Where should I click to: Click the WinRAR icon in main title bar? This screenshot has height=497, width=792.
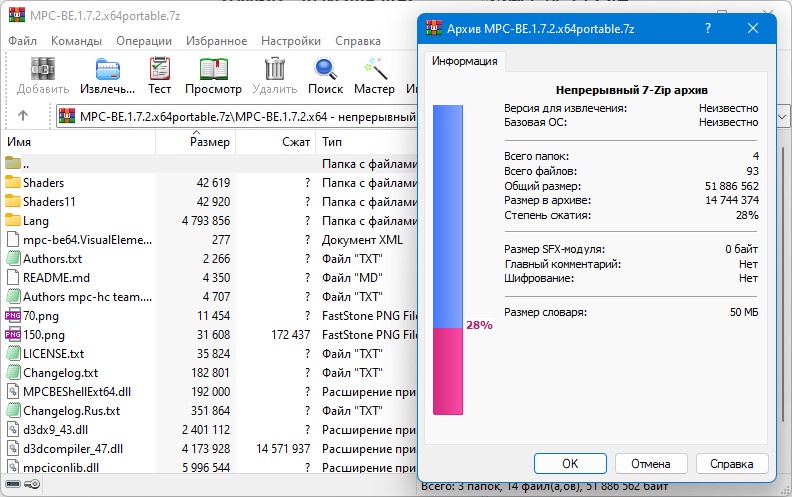[17, 15]
